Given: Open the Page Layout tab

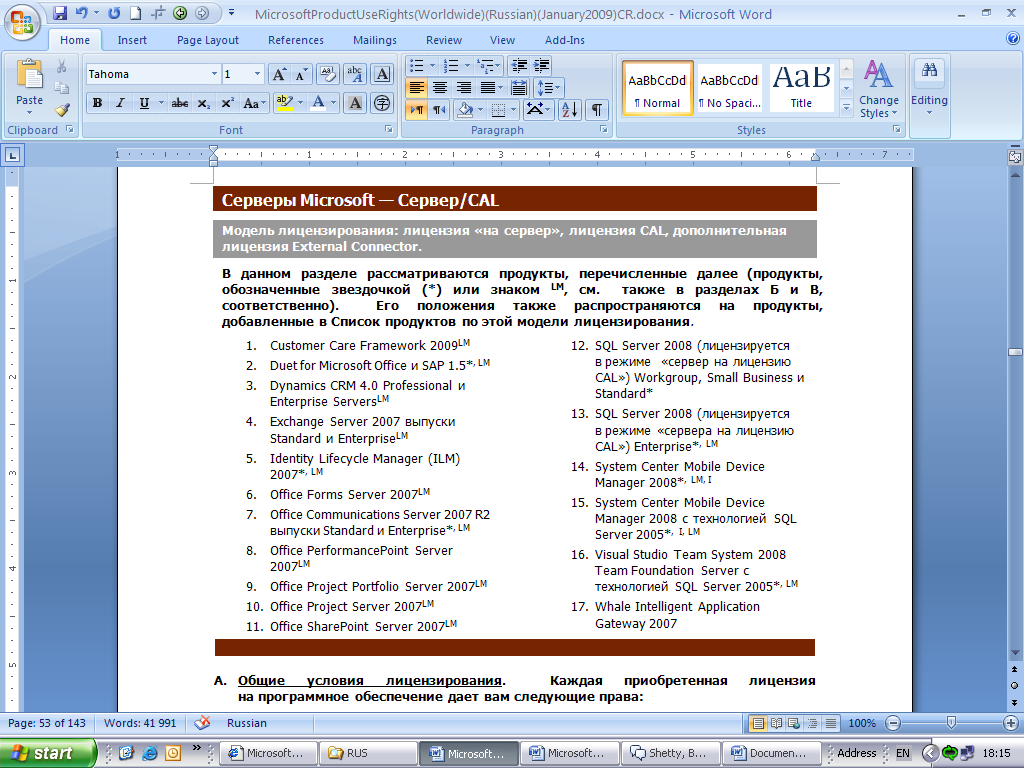Looking at the screenshot, I should [208, 40].
